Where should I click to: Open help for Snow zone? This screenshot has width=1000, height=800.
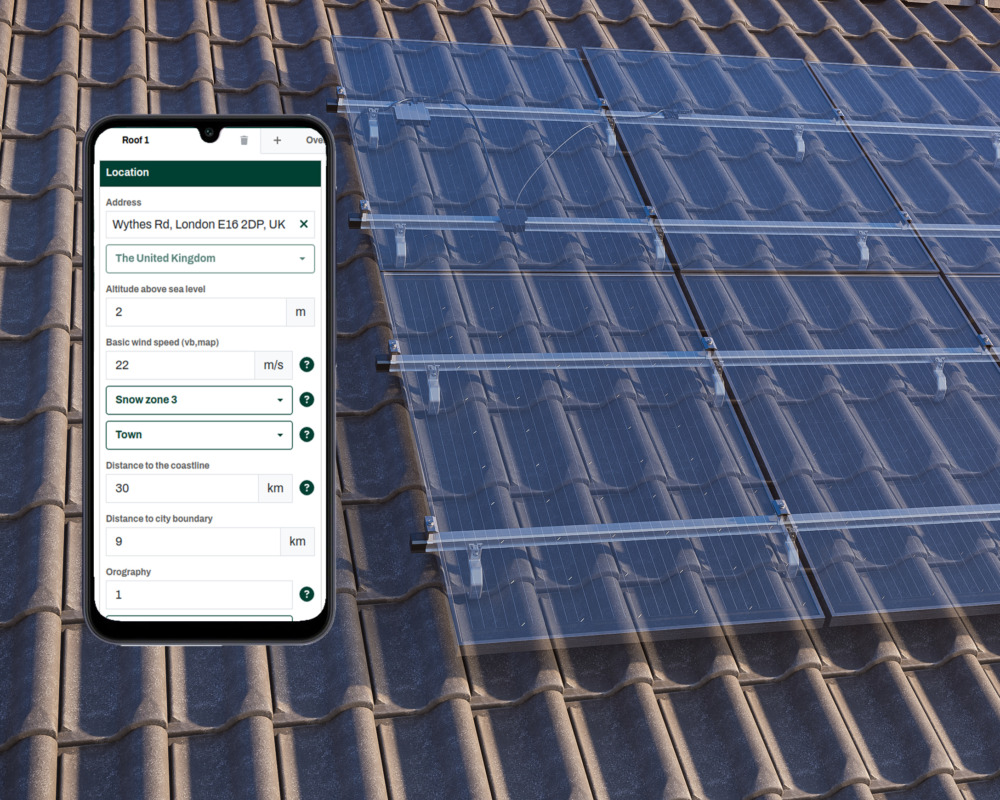[x=307, y=399]
